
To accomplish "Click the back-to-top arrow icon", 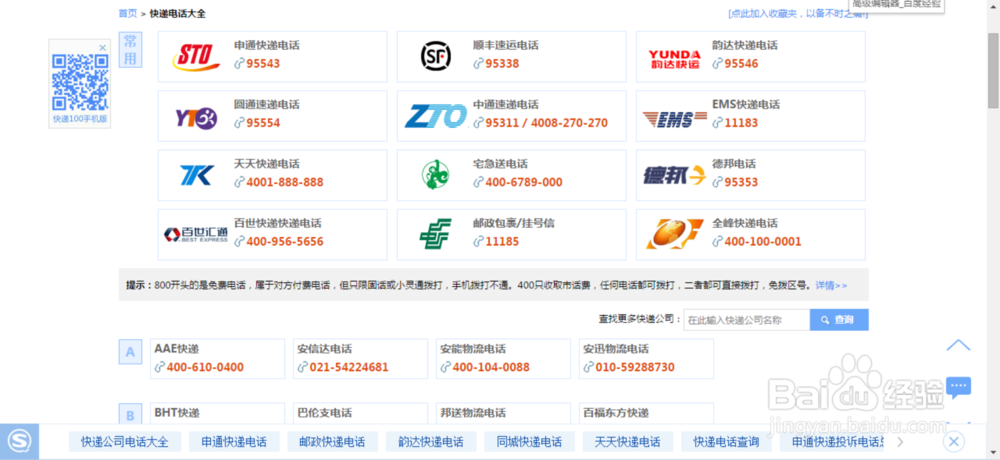I will [x=958, y=345].
